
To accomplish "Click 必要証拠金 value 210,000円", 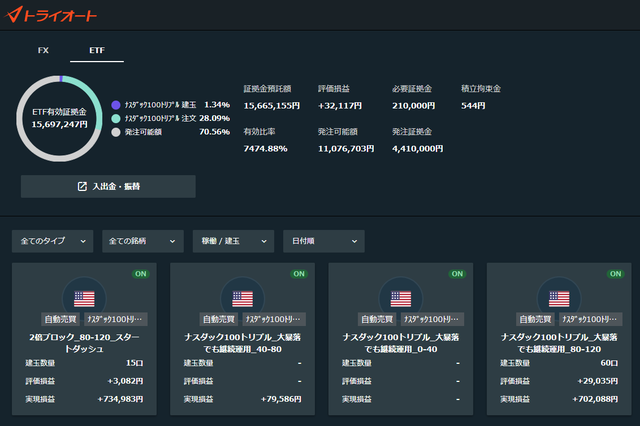I will tap(413, 106).
